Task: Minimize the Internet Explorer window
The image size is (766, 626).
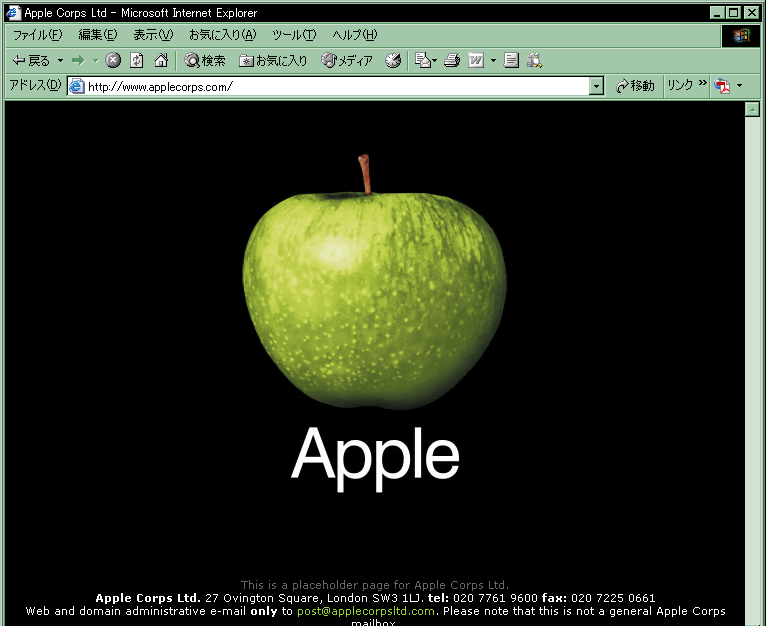Action: 717,13
